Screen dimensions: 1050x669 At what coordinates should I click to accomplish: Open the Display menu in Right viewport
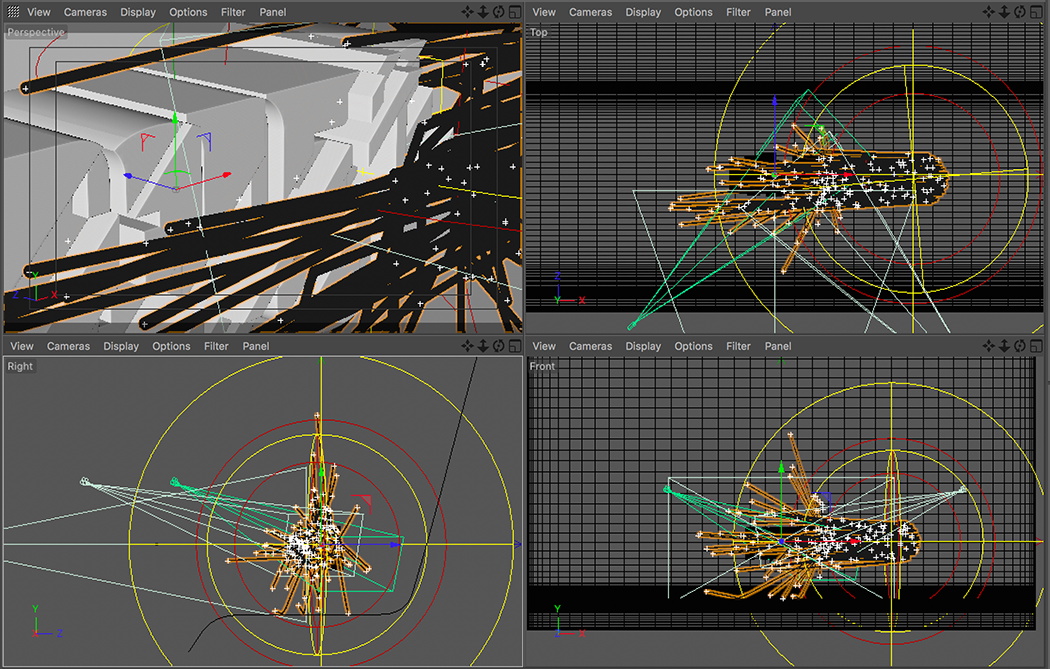point(121,346)
